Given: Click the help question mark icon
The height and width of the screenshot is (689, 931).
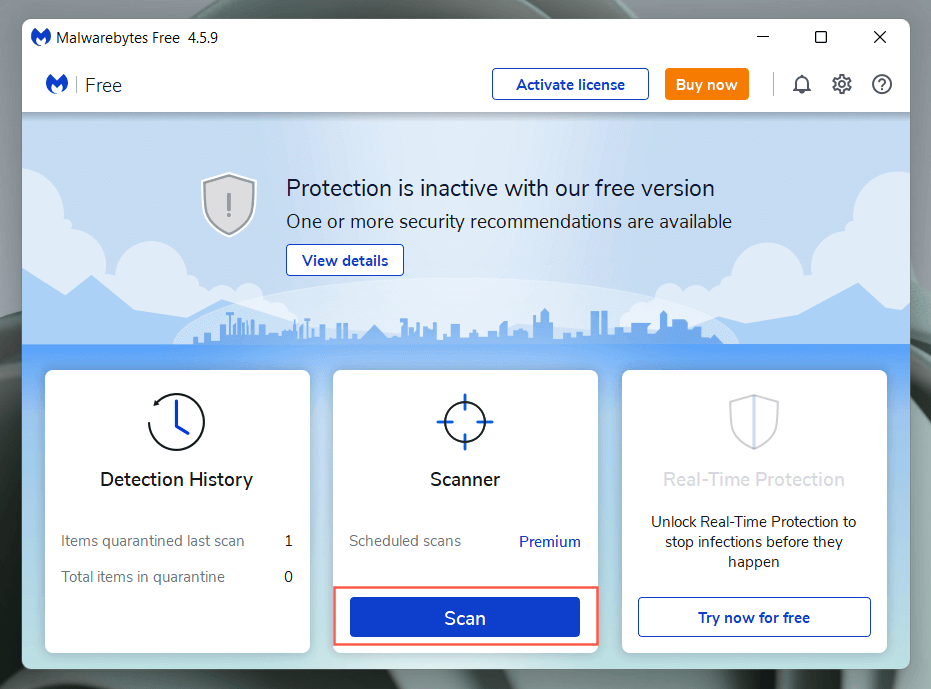Looking at the screenshot, I should [882, 85].
